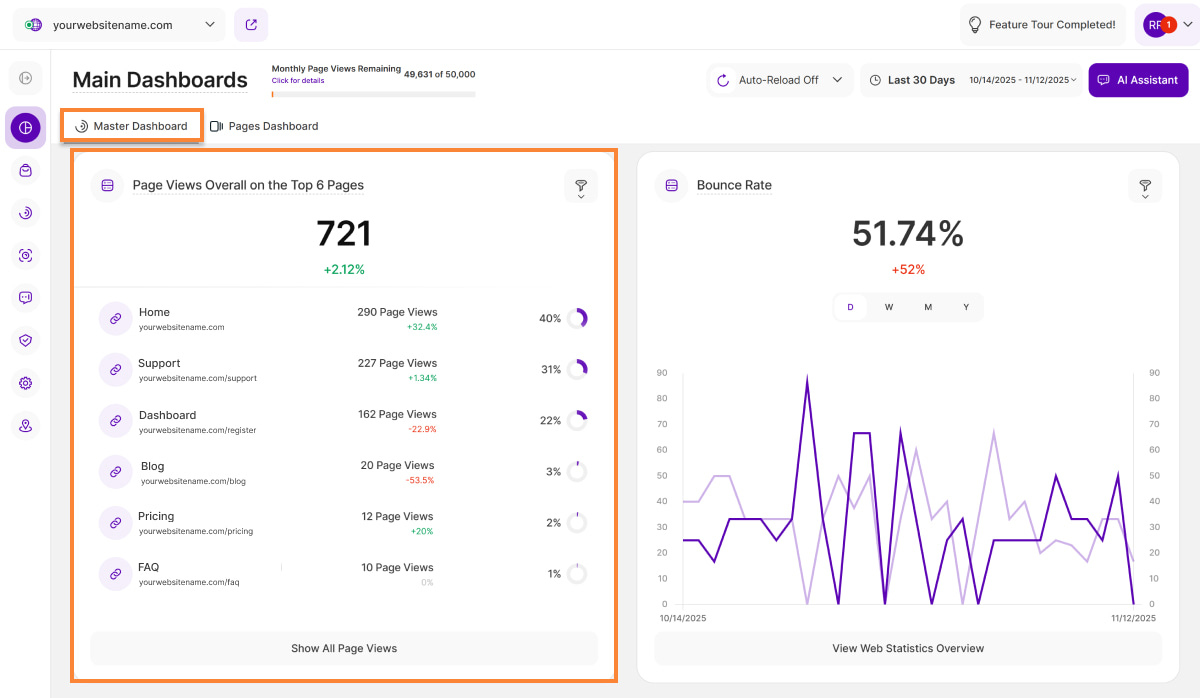The width and height of the screenshot is (1200, 698).
Task: Expand the left sidebar with arrow icon
Action: [25, 78]
